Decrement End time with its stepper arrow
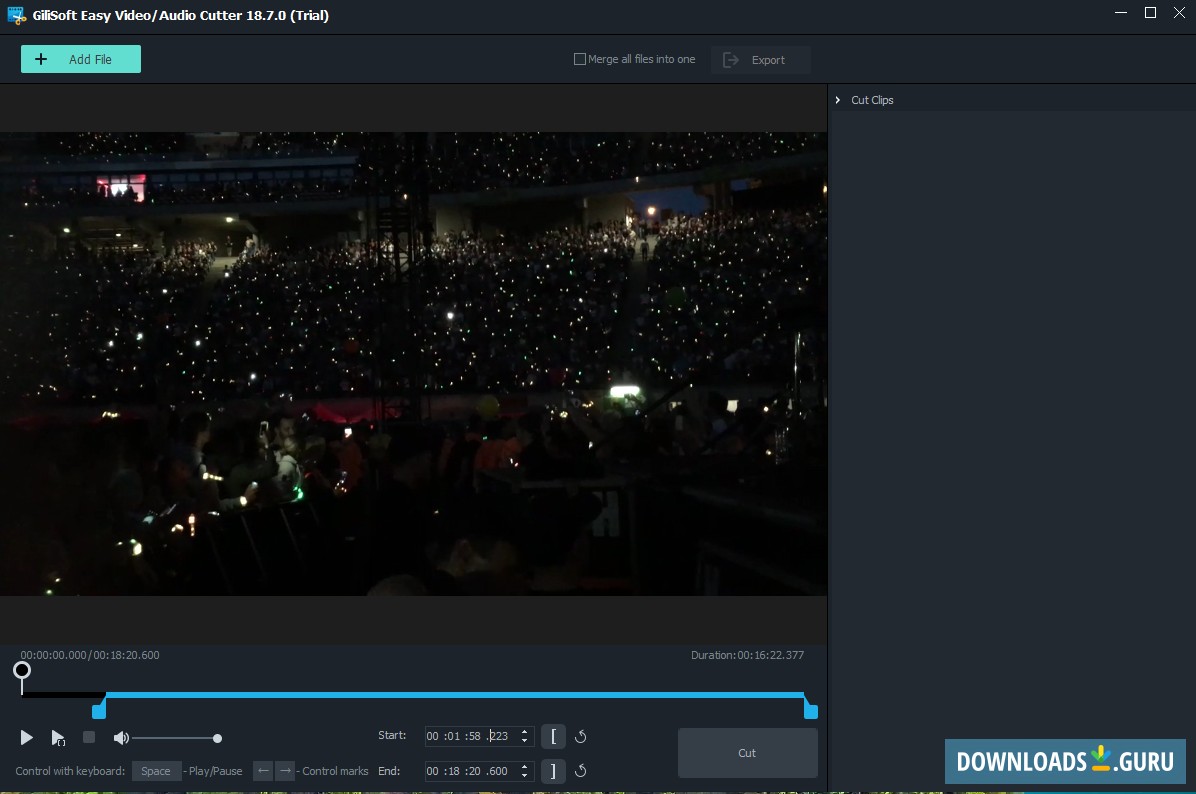Screen dimensions: 1196x794 [525, 775]
